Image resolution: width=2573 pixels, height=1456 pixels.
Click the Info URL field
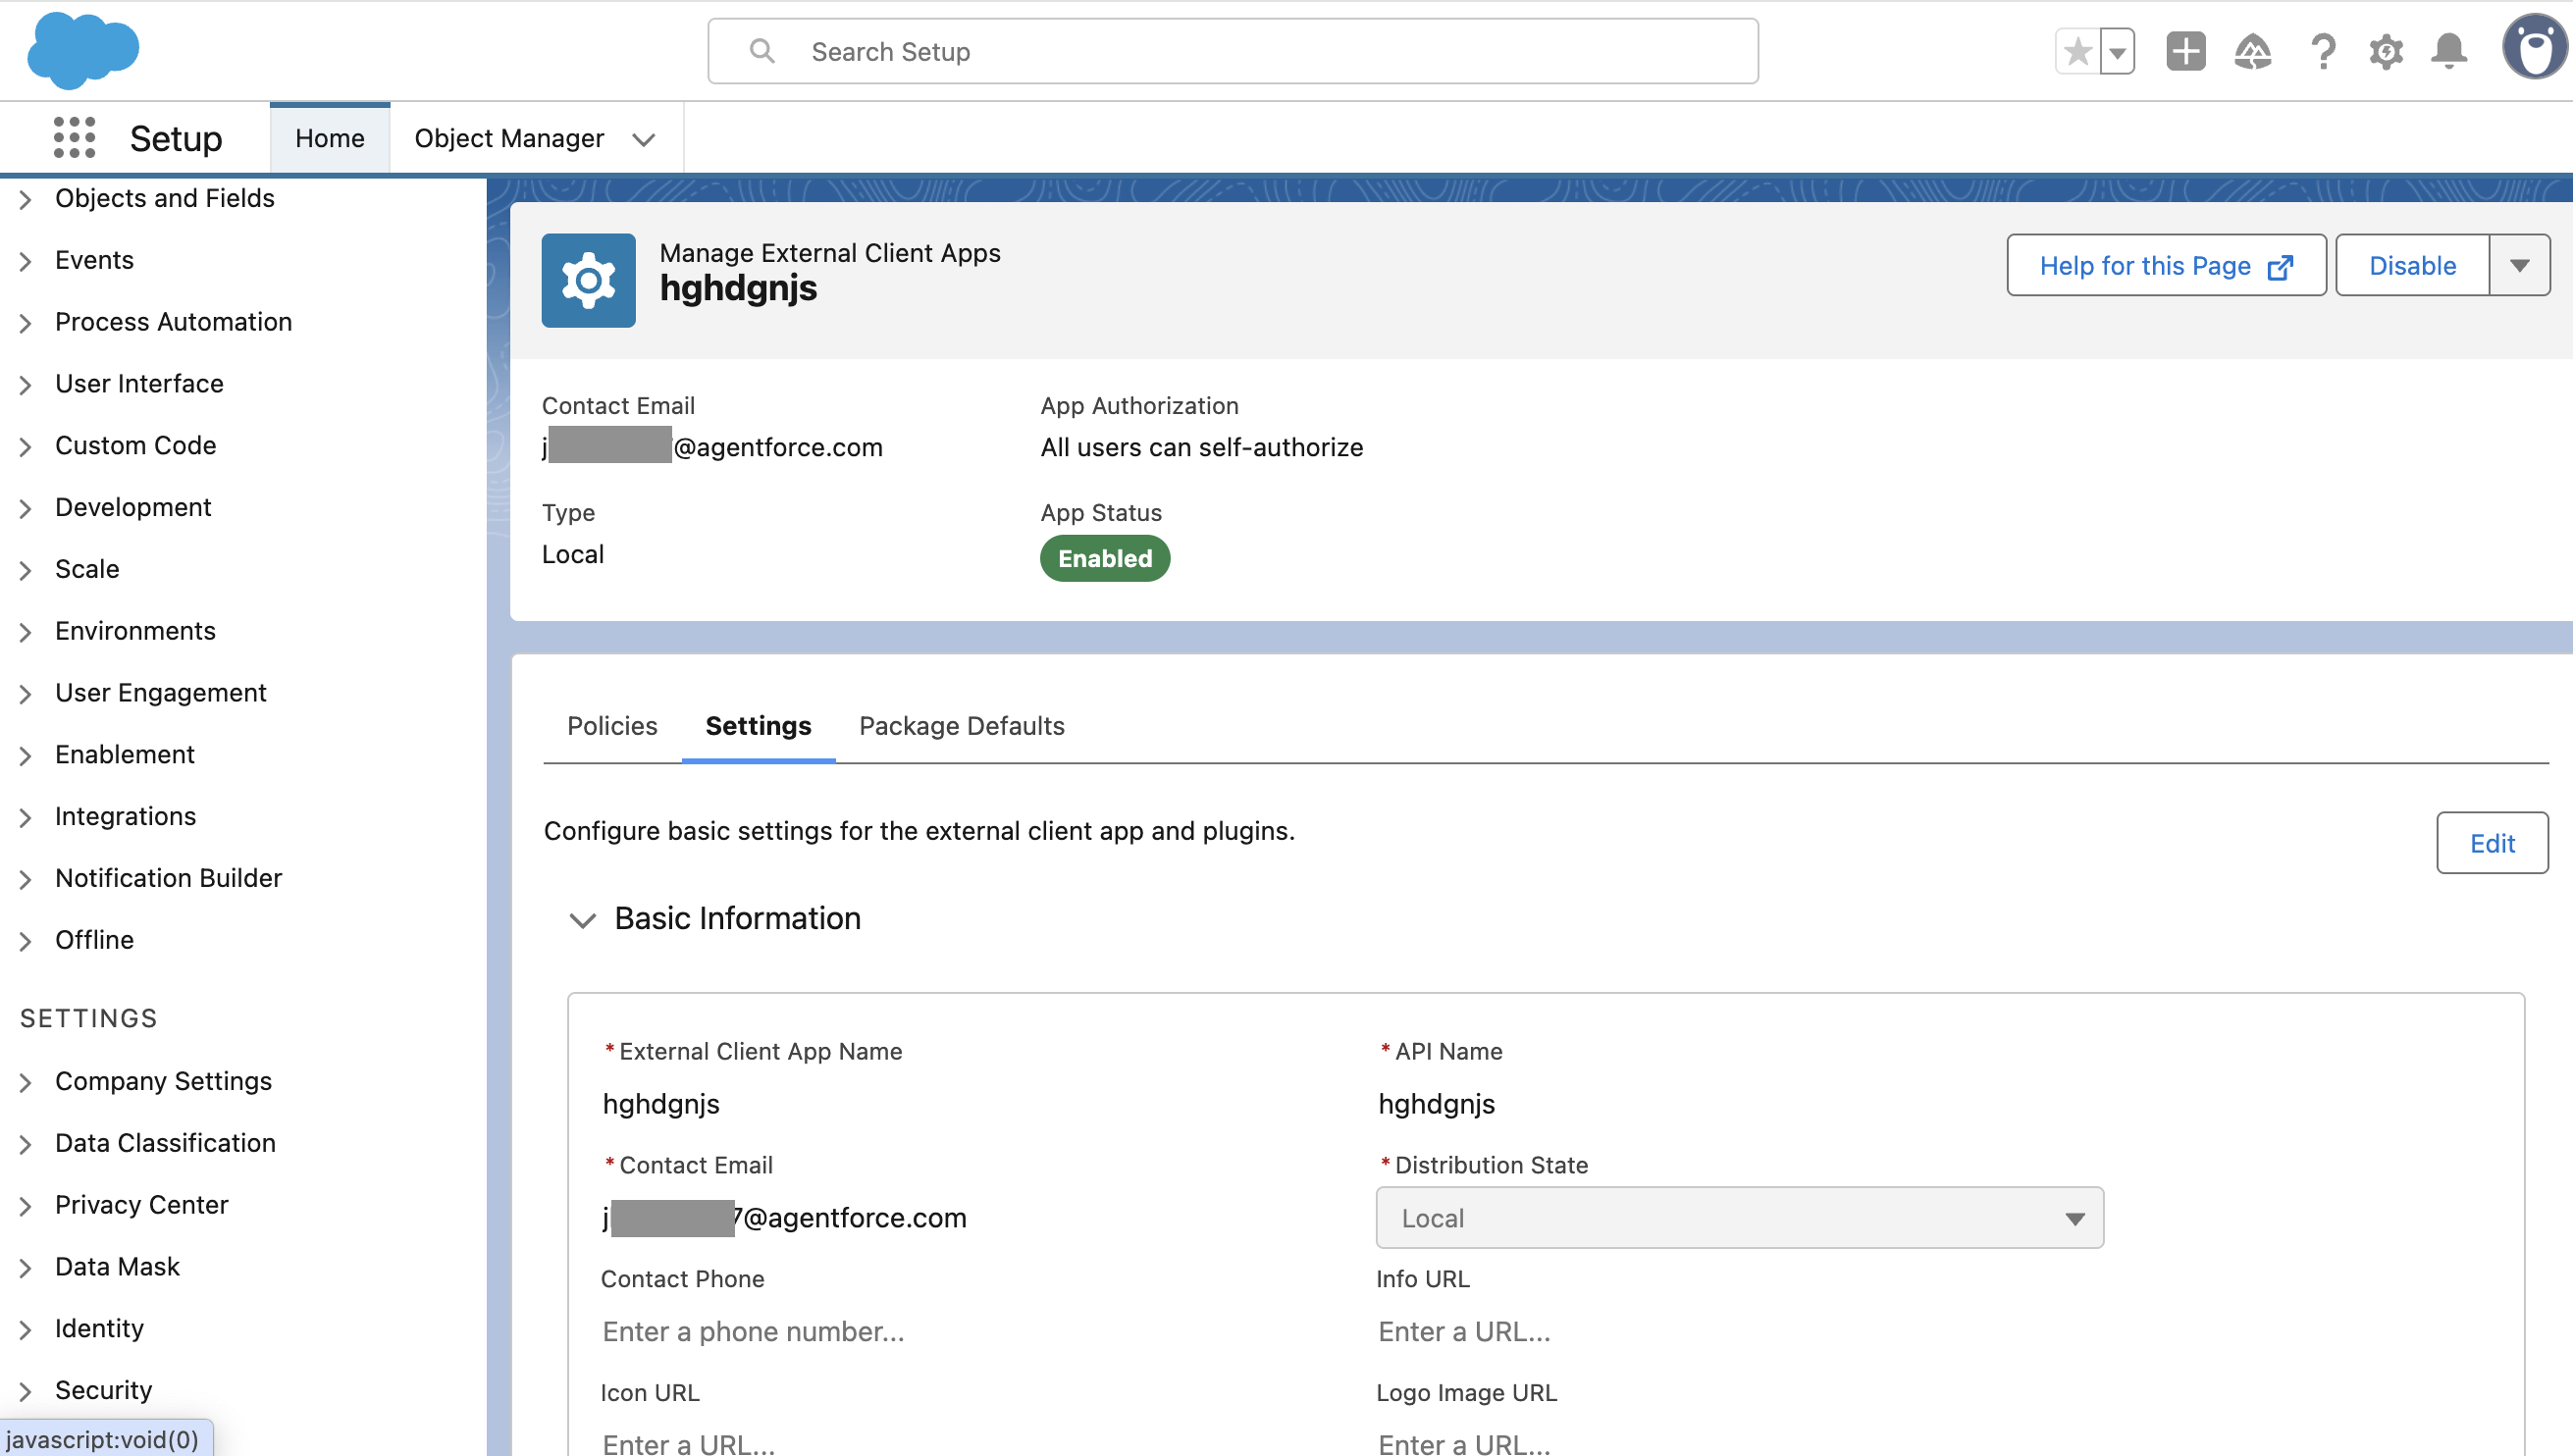tap(1739, 1331)
